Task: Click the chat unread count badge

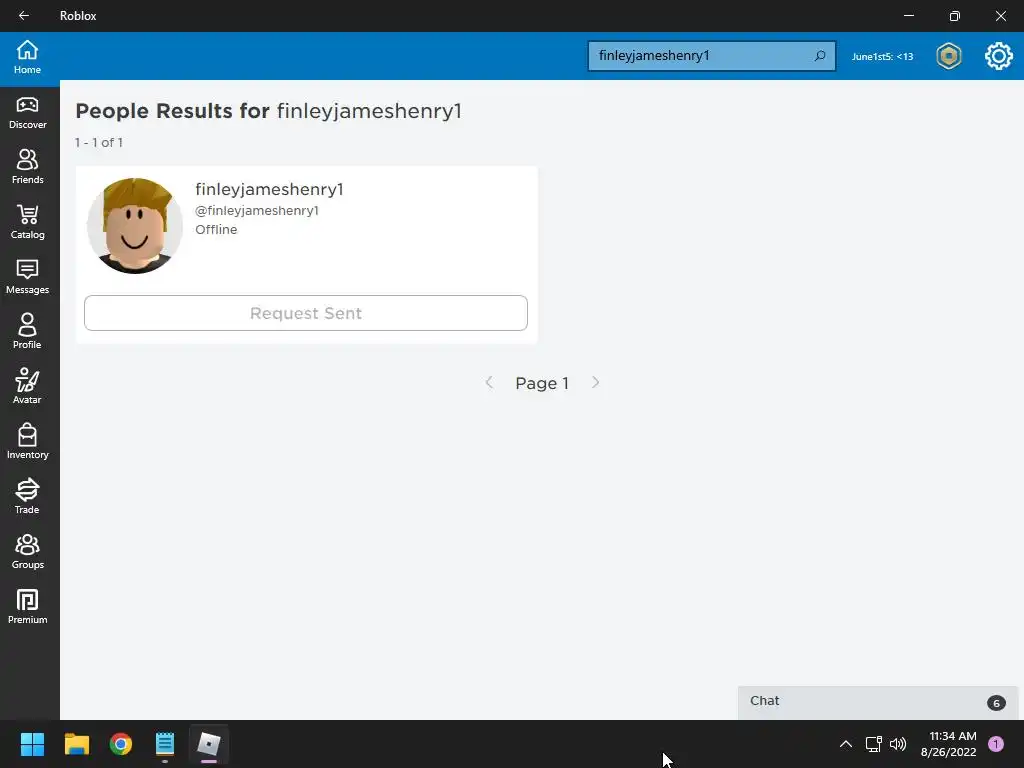Action: tap(996, 703)
